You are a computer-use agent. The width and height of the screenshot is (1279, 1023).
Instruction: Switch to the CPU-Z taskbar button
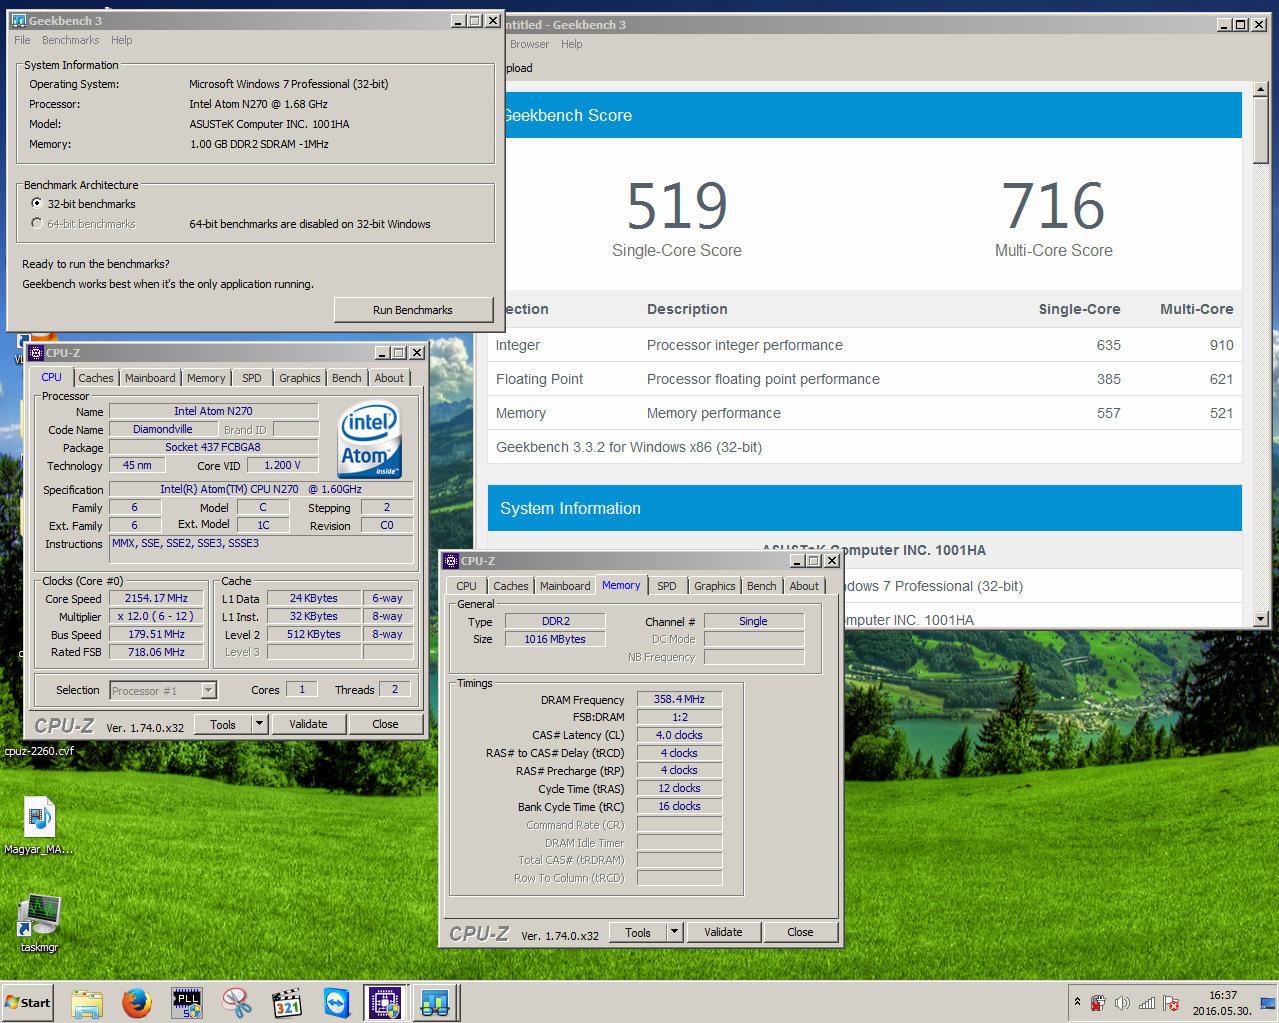point(385,1002)
